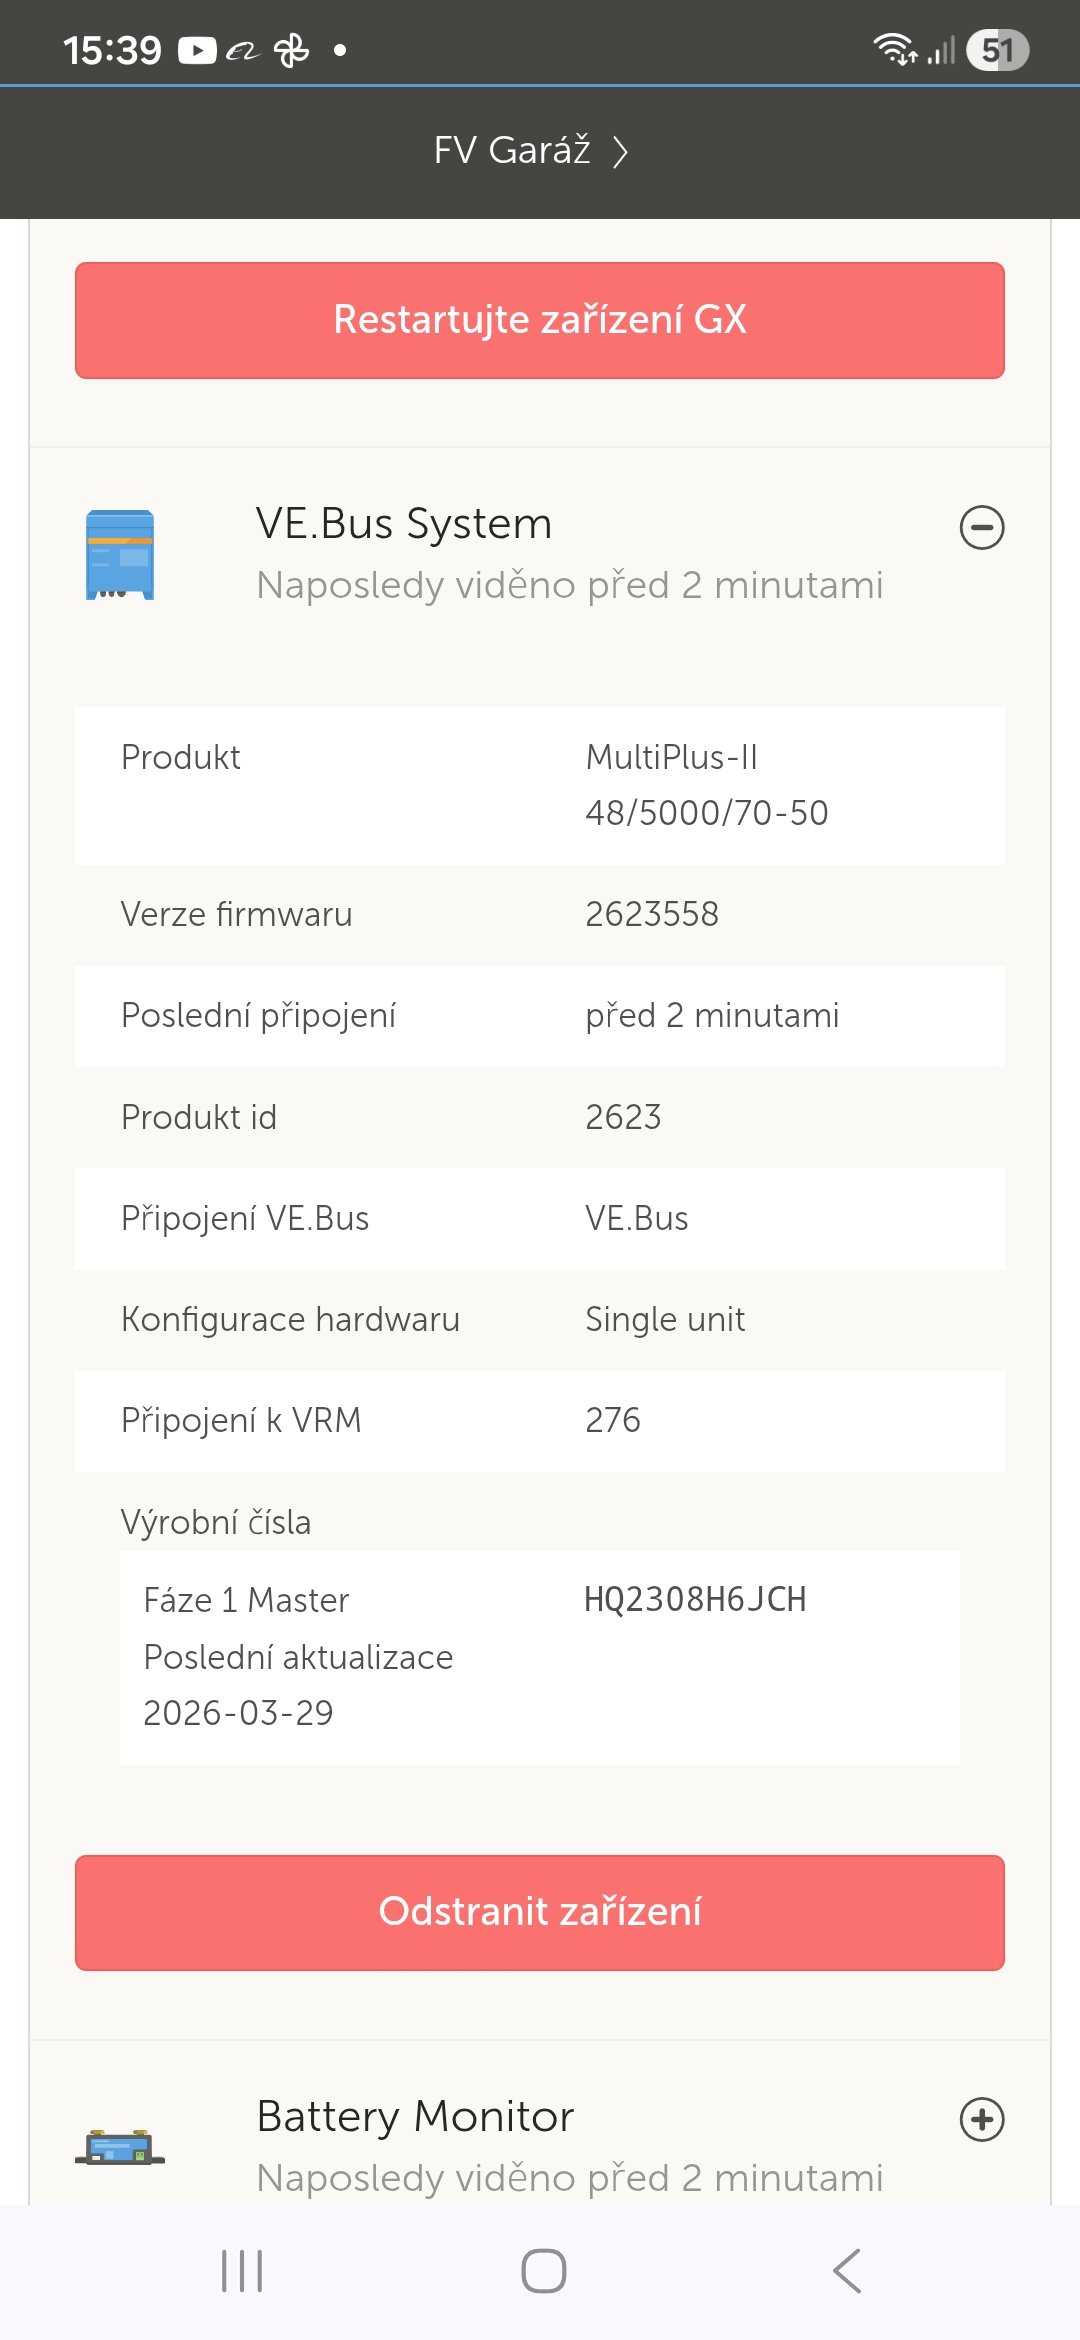
Task: Collapse the VE.Bus System section
Action: [981, 528]
